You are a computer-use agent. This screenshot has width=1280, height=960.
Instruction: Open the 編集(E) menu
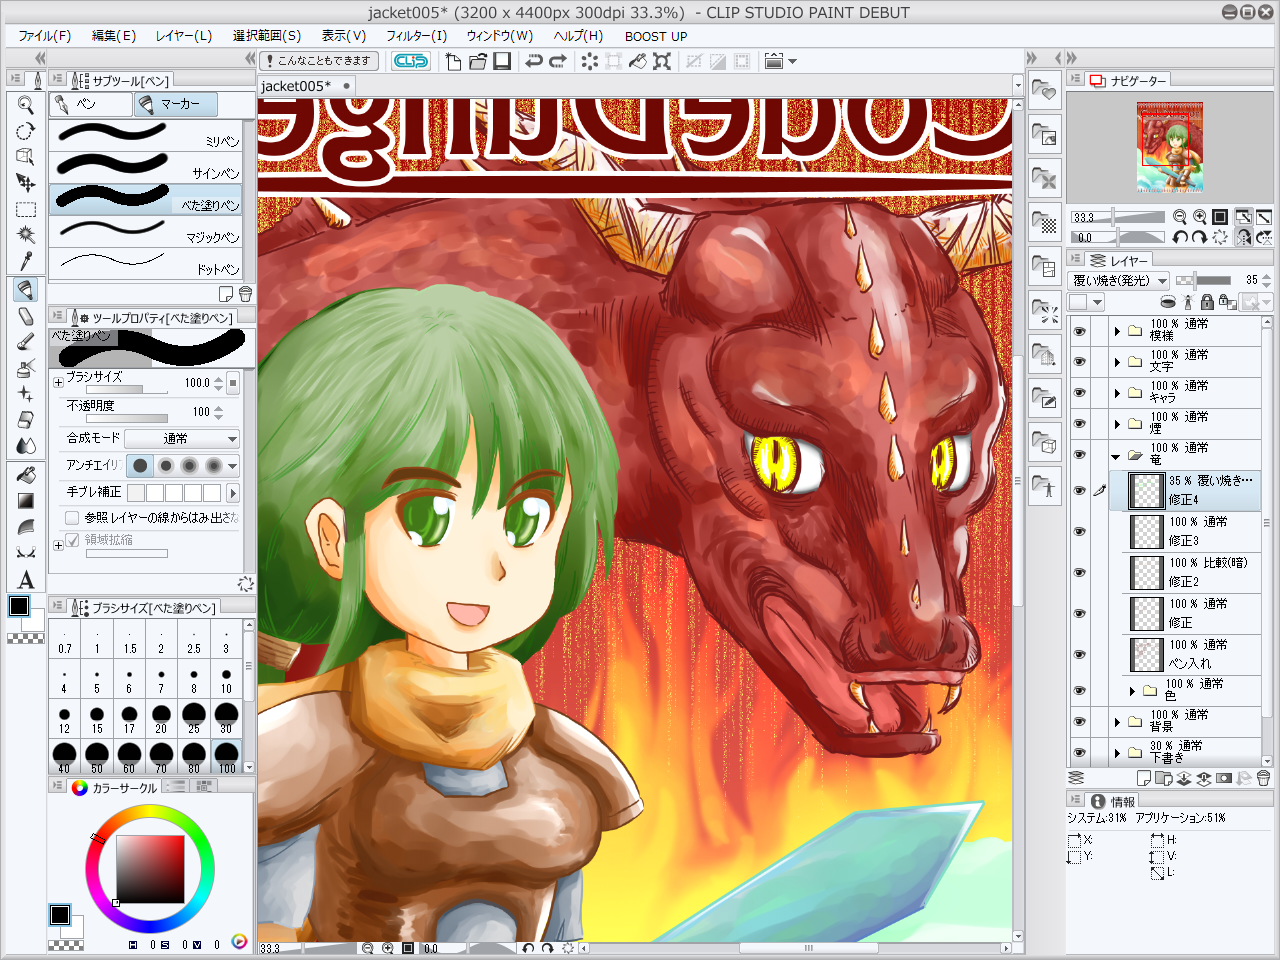[x=114, y=36]
